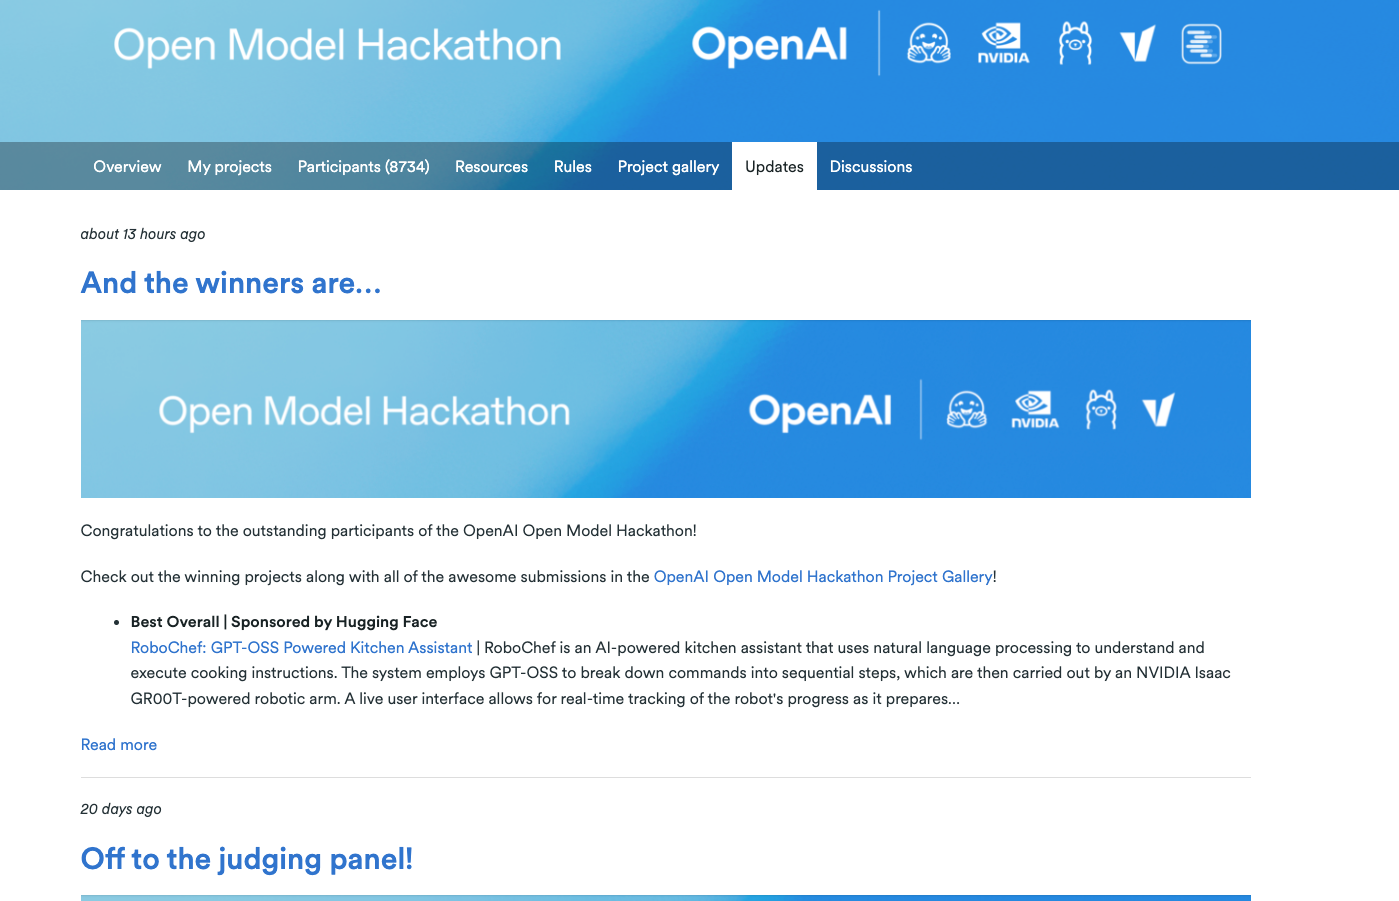This screenshot has width=1399, height=901.
Task: Open the RoboChef: GPT-OSS Powered Kitchen Assistant link
Action: pos(301,648)
